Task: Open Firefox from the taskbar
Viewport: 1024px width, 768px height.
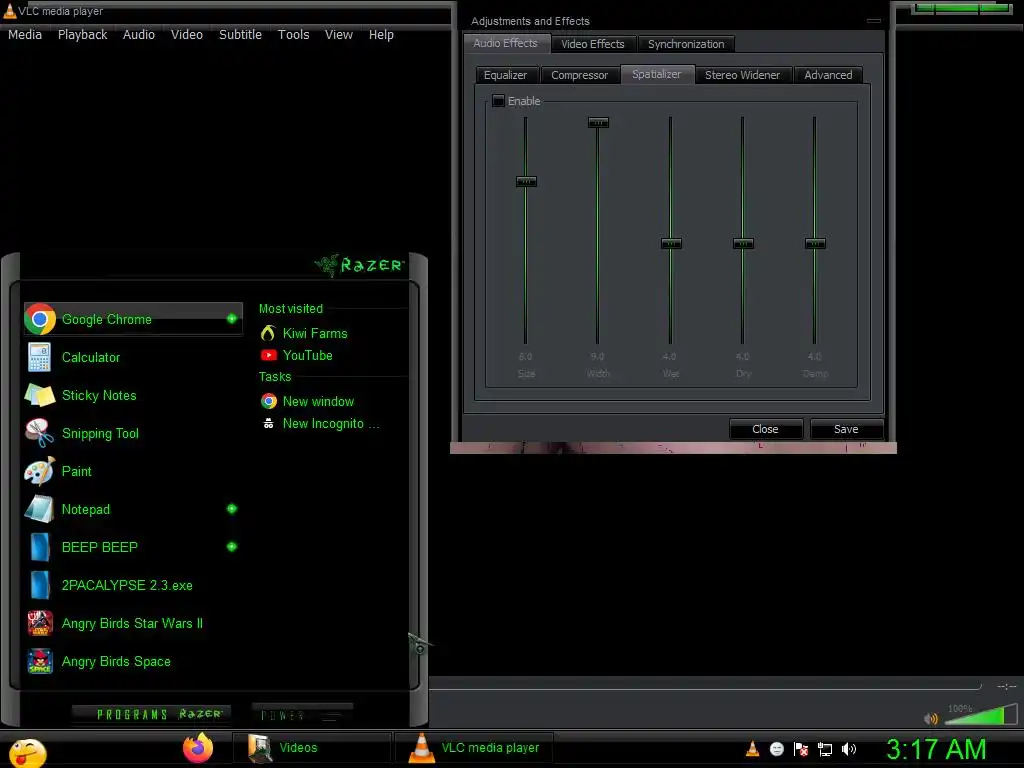Action: point(198,748)
